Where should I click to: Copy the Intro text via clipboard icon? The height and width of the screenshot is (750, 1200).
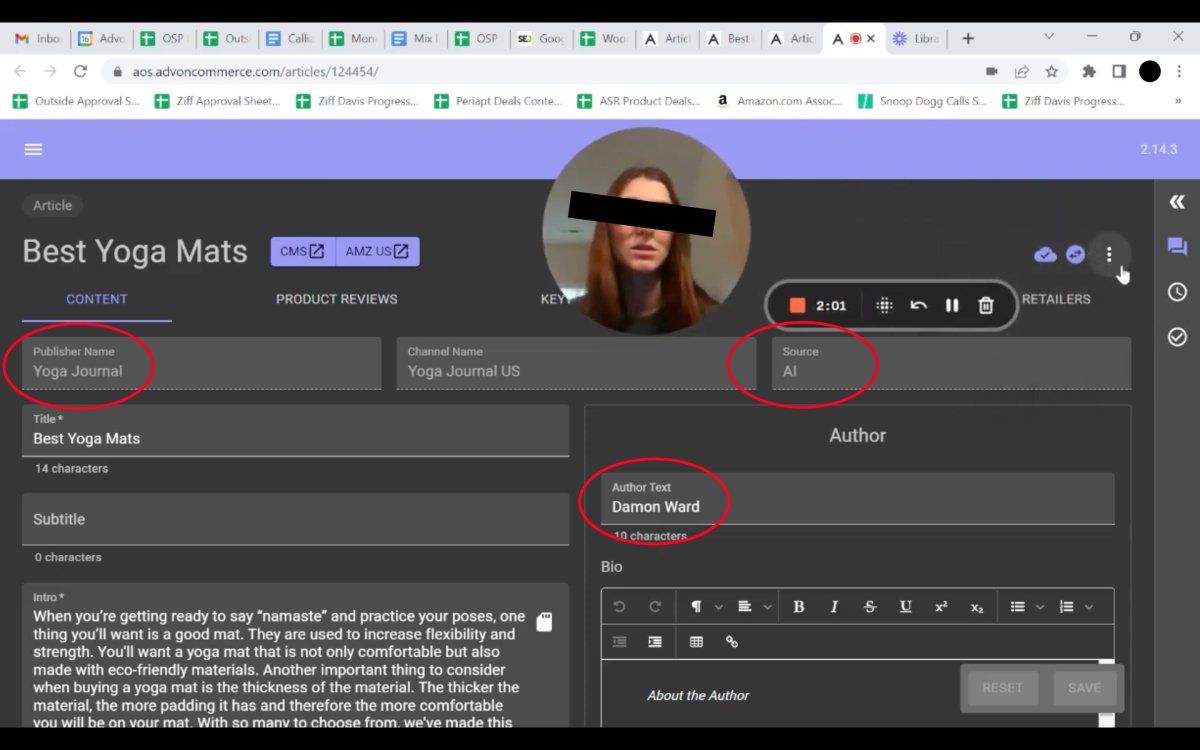click(544, 622)
